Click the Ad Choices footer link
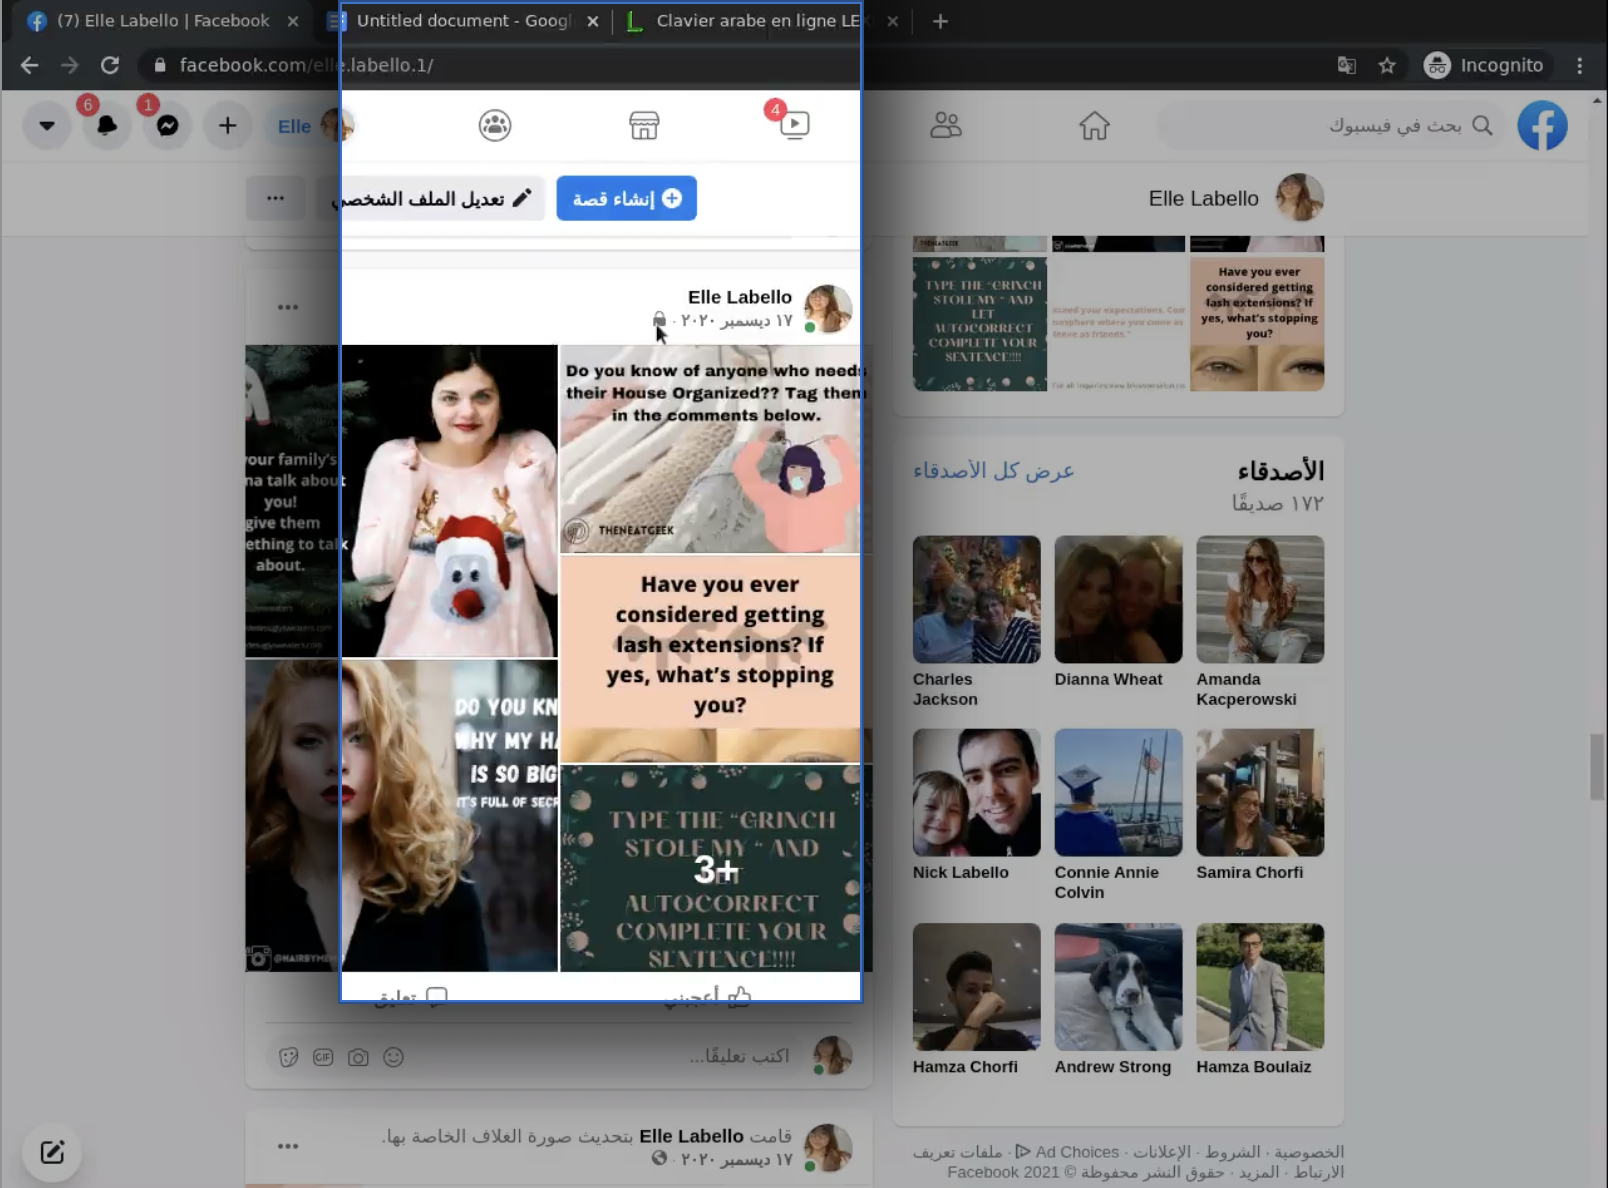 point(1067,1152)
